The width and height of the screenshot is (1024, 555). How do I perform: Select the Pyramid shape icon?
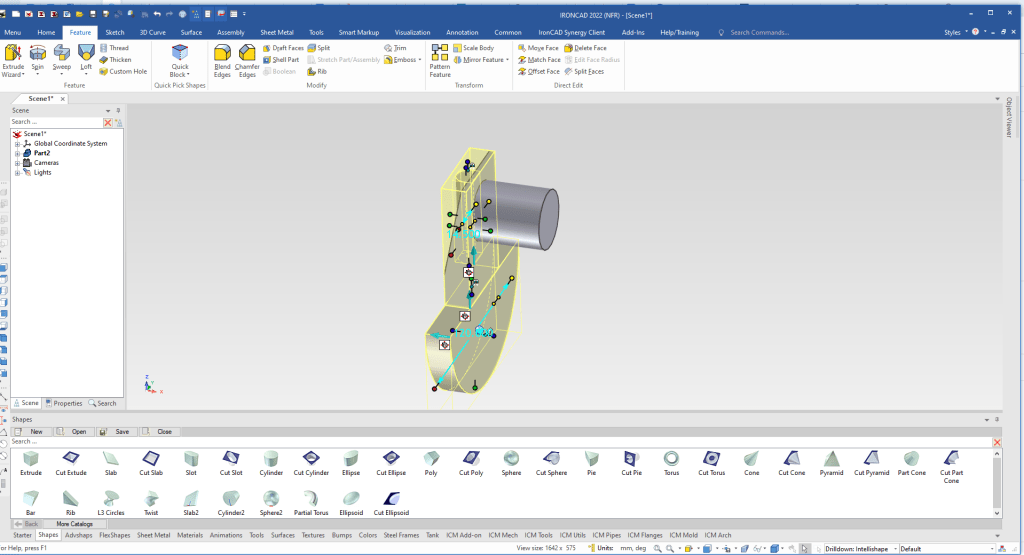point(831,461)
